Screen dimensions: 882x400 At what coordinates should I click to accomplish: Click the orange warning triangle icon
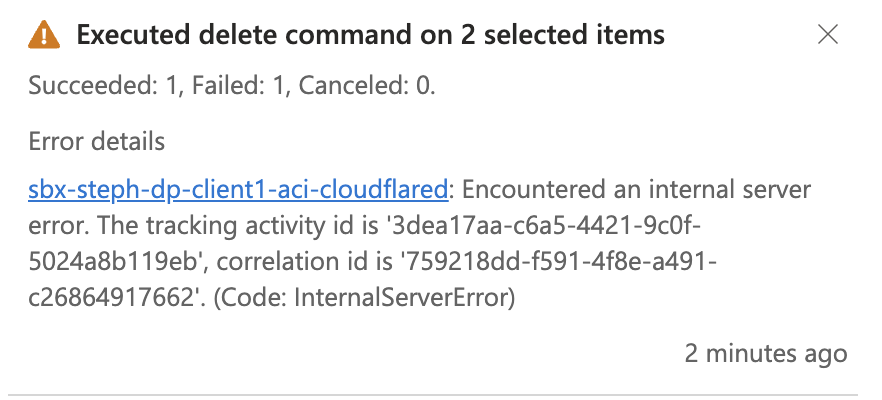(x=44, y=37)
